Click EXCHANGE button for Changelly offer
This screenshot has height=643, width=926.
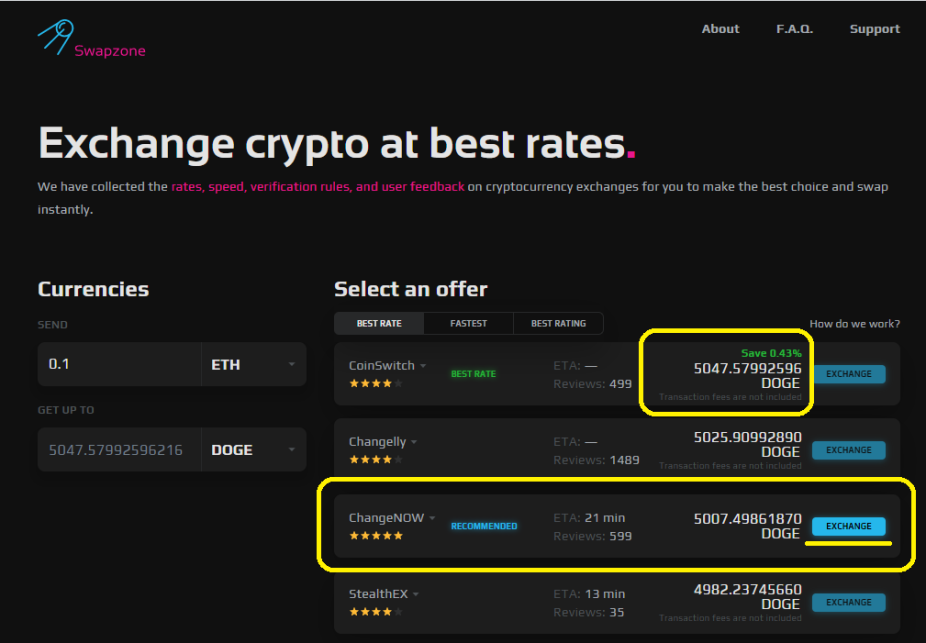849,450
